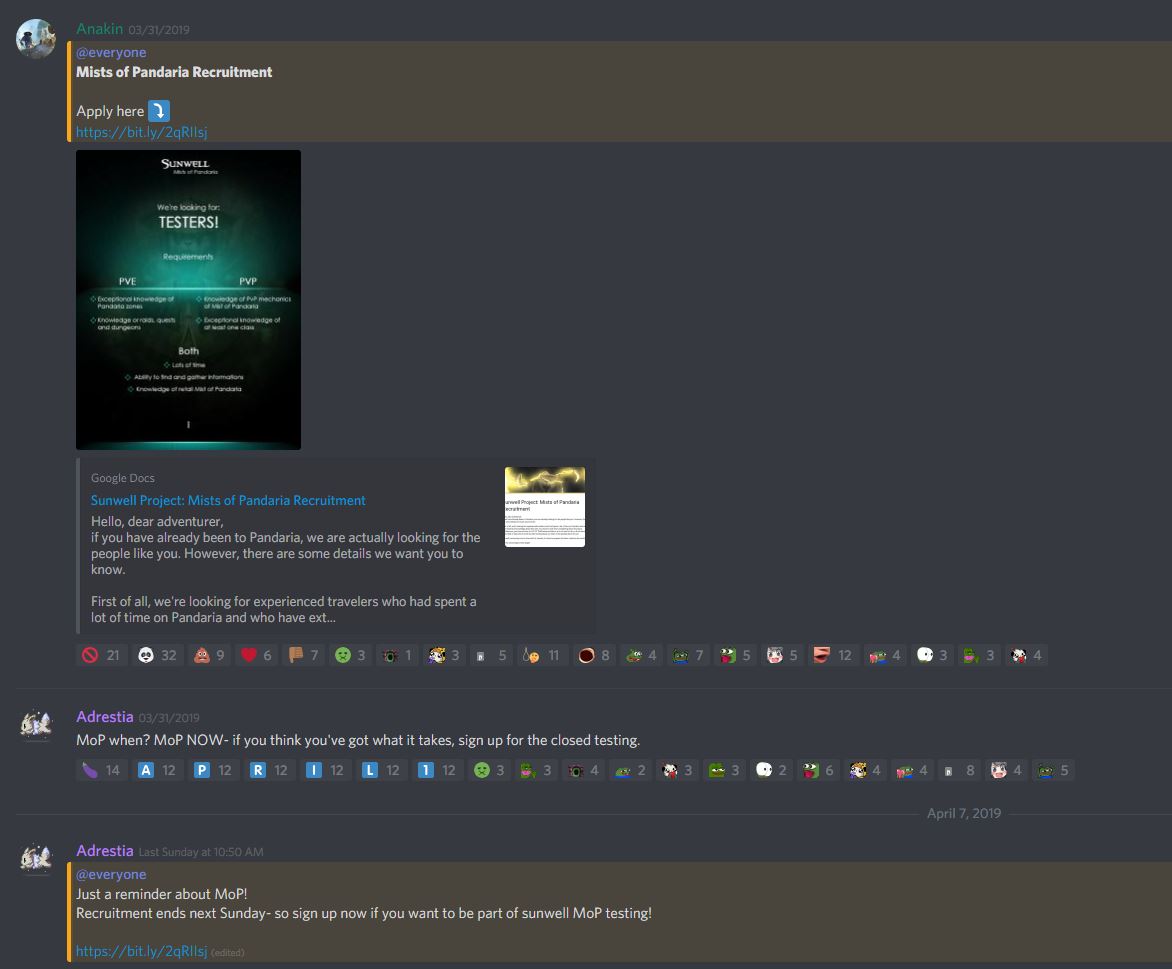This screenshot has width=1172, height=969.
Task: Open Adrestia's avatar beside 'MoP when?' message
Action: click(36, 725)
